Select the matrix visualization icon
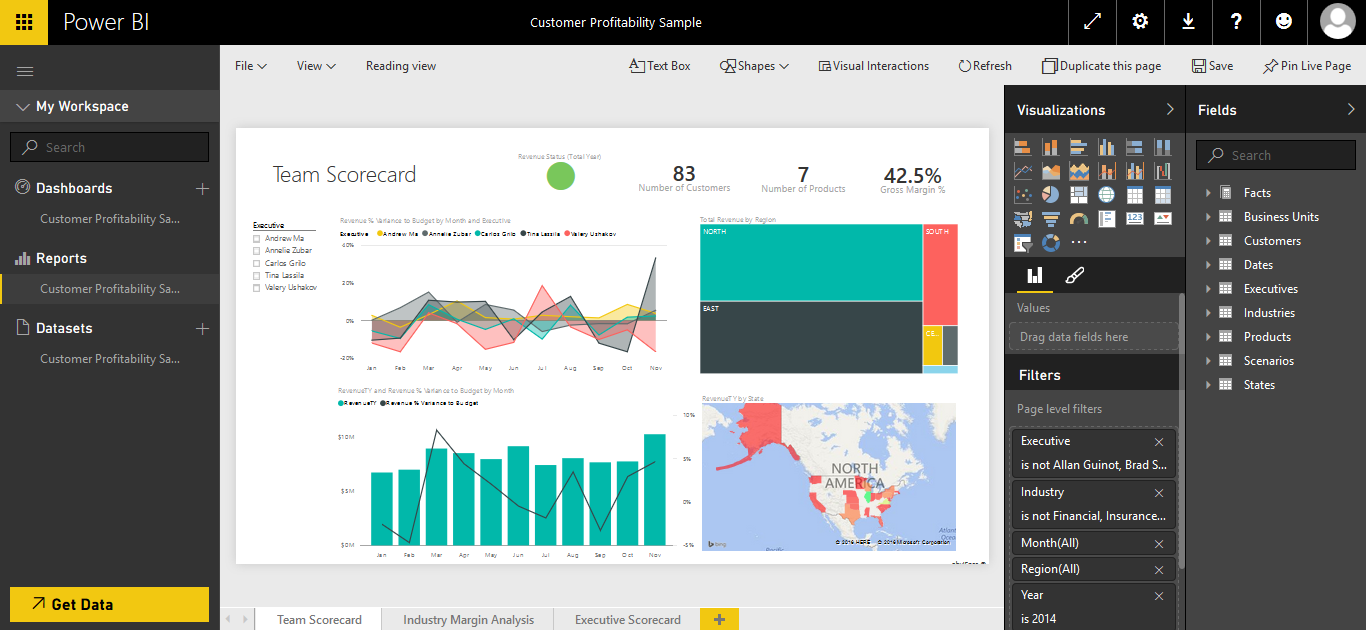Screen dimensions: 1366x630 click(1162, 195)
